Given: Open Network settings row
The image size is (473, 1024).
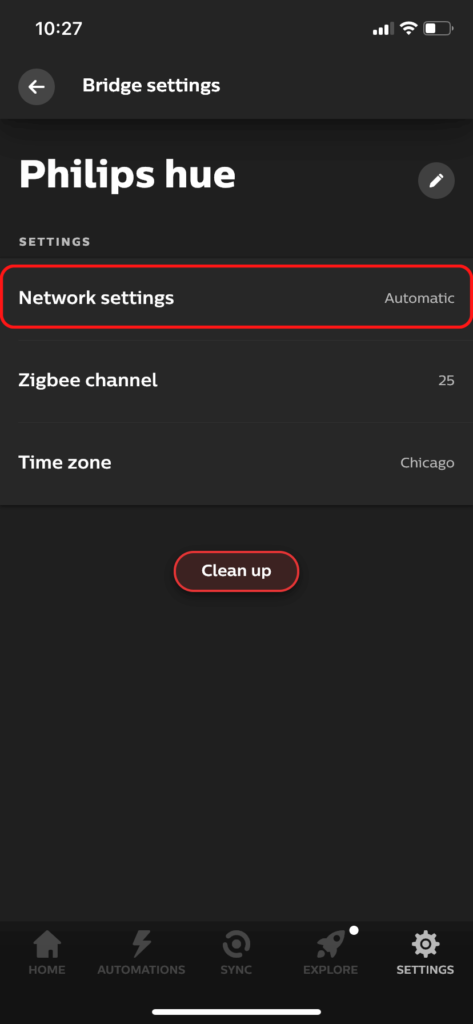Looking at the screenshot, I should [236, 298].
